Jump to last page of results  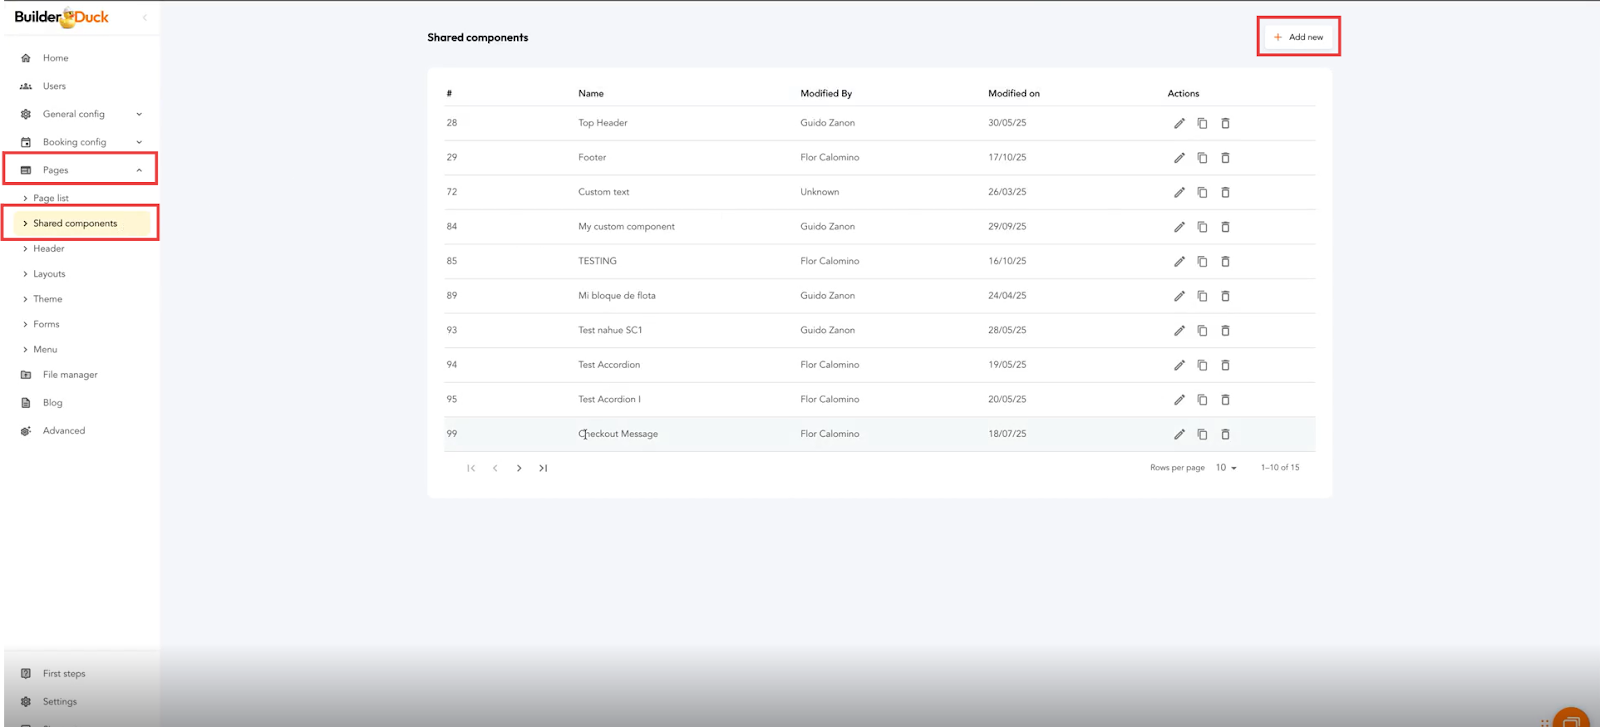543,468
